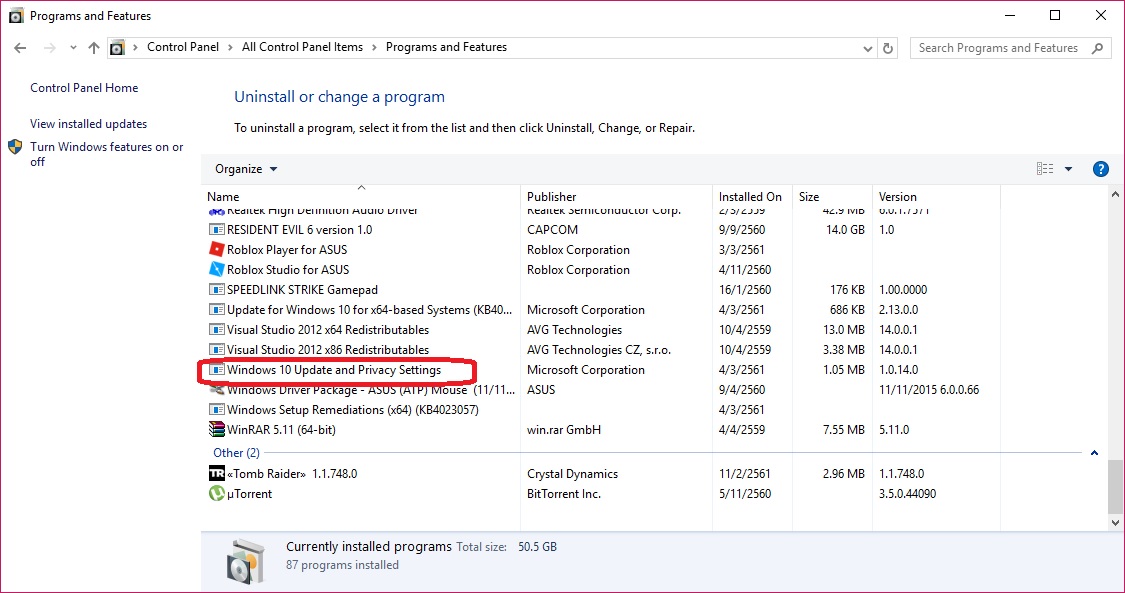Image resolution: width=1125 pixels, height=593 pixels.
Task: Click the SPEEDLINK STRIKE Gamepad icon
Action: (216, 290)
